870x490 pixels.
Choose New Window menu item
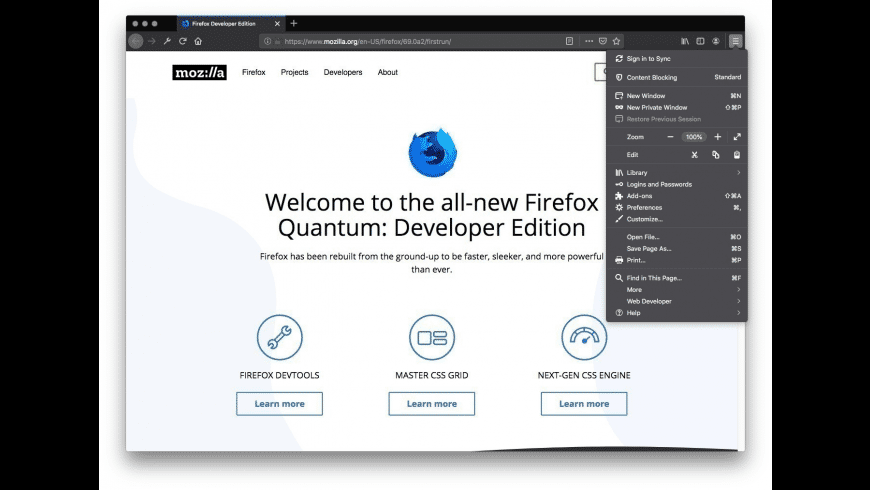pyautogui.click(x=677, y=95)
